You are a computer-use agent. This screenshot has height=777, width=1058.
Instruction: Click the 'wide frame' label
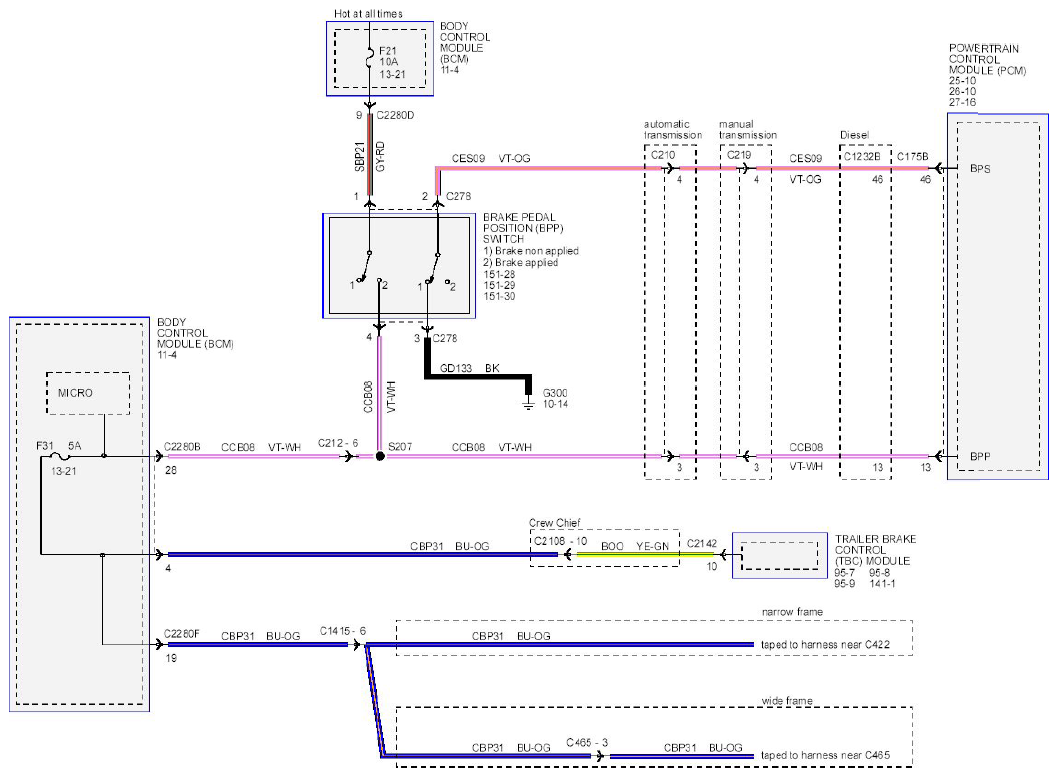pyautogui.click(x=787, y=701)
